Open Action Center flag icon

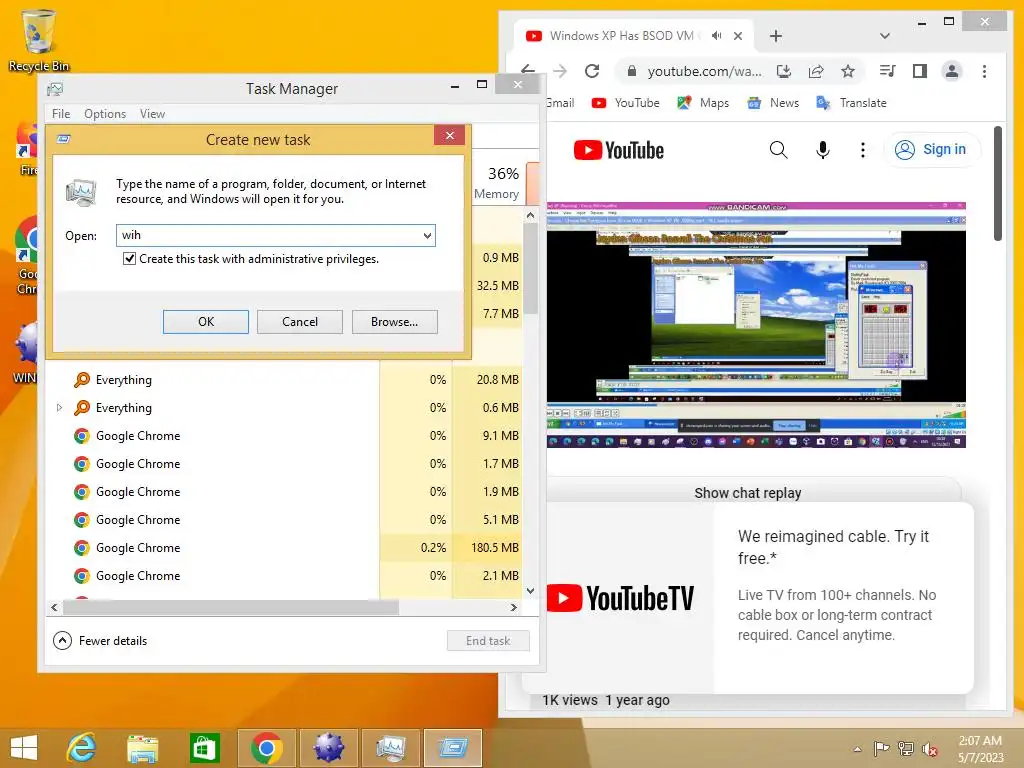(881, 749)
